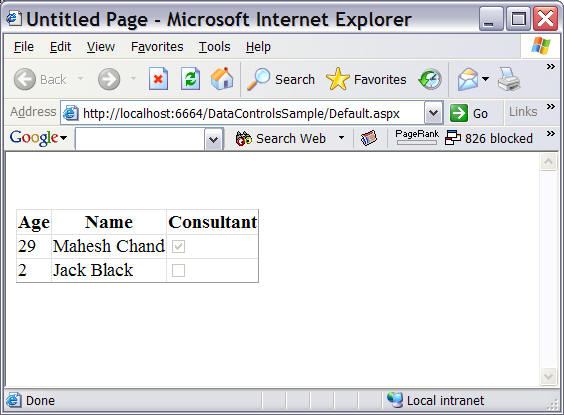This screenshot has height=415, width=564.
Task: Click inside the Google search text box
Action: pyautogui.click(x=140, y=139)
